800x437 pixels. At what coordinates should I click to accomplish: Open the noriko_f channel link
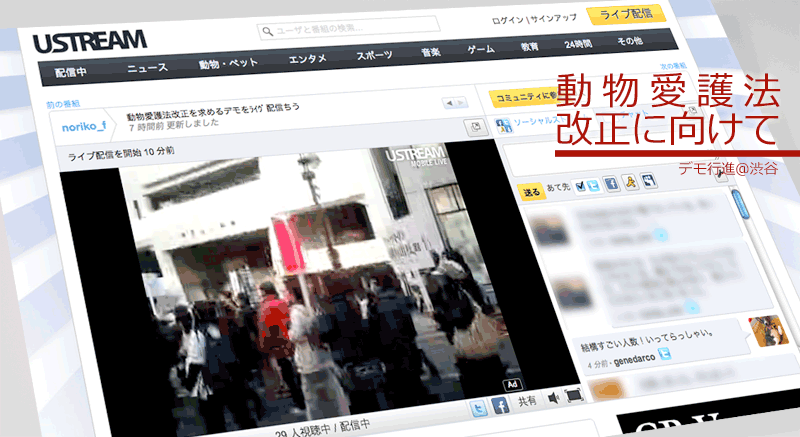coord(84,126)
